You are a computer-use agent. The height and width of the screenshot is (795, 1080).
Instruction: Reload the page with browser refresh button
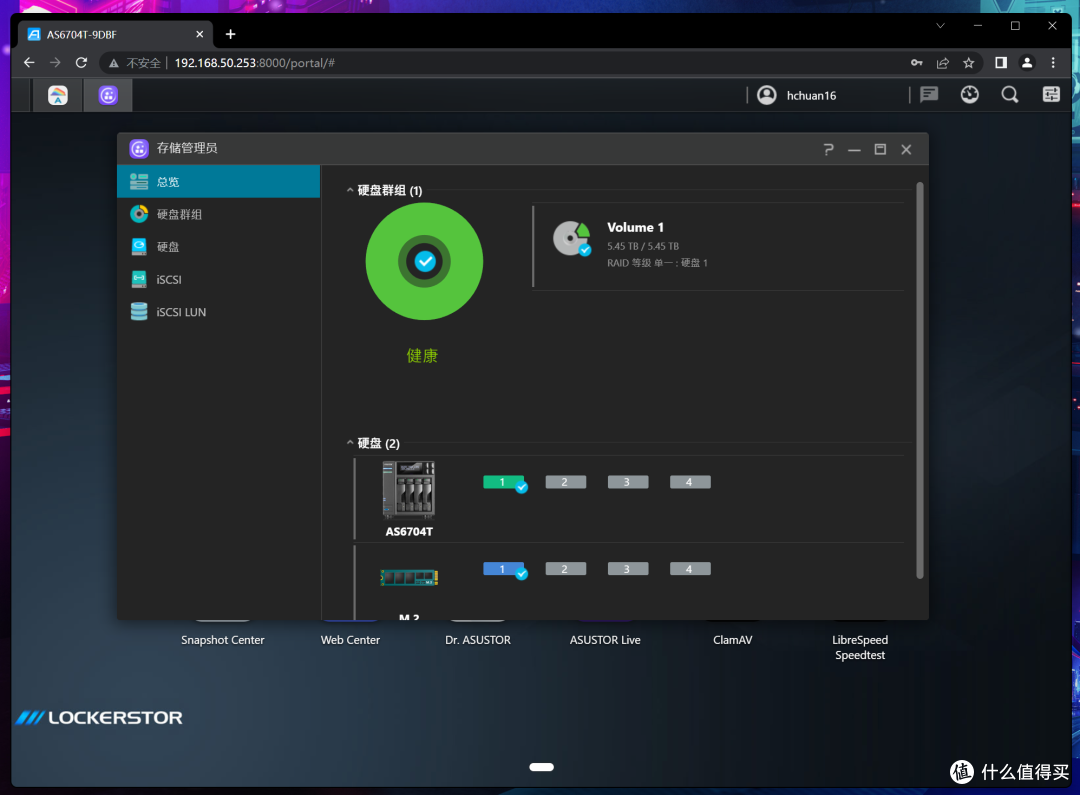pos(81,63)
